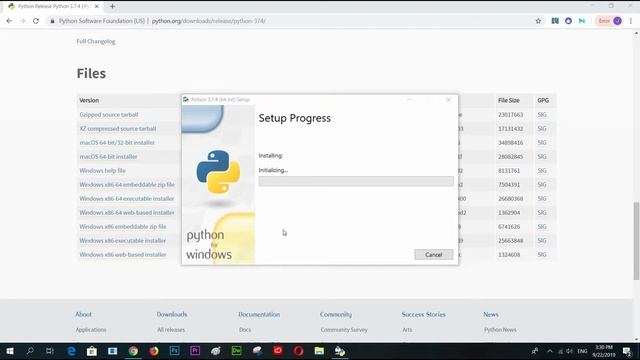Viewport: 640px width, 360px height.
Task: Go forward in browser history
Action: coord(22,21)
